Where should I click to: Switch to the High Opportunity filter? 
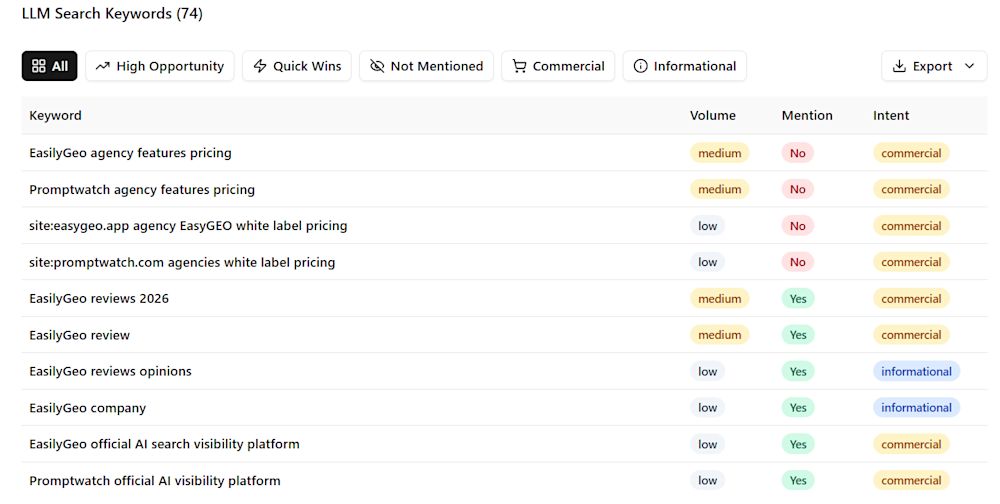click(159, 66)
